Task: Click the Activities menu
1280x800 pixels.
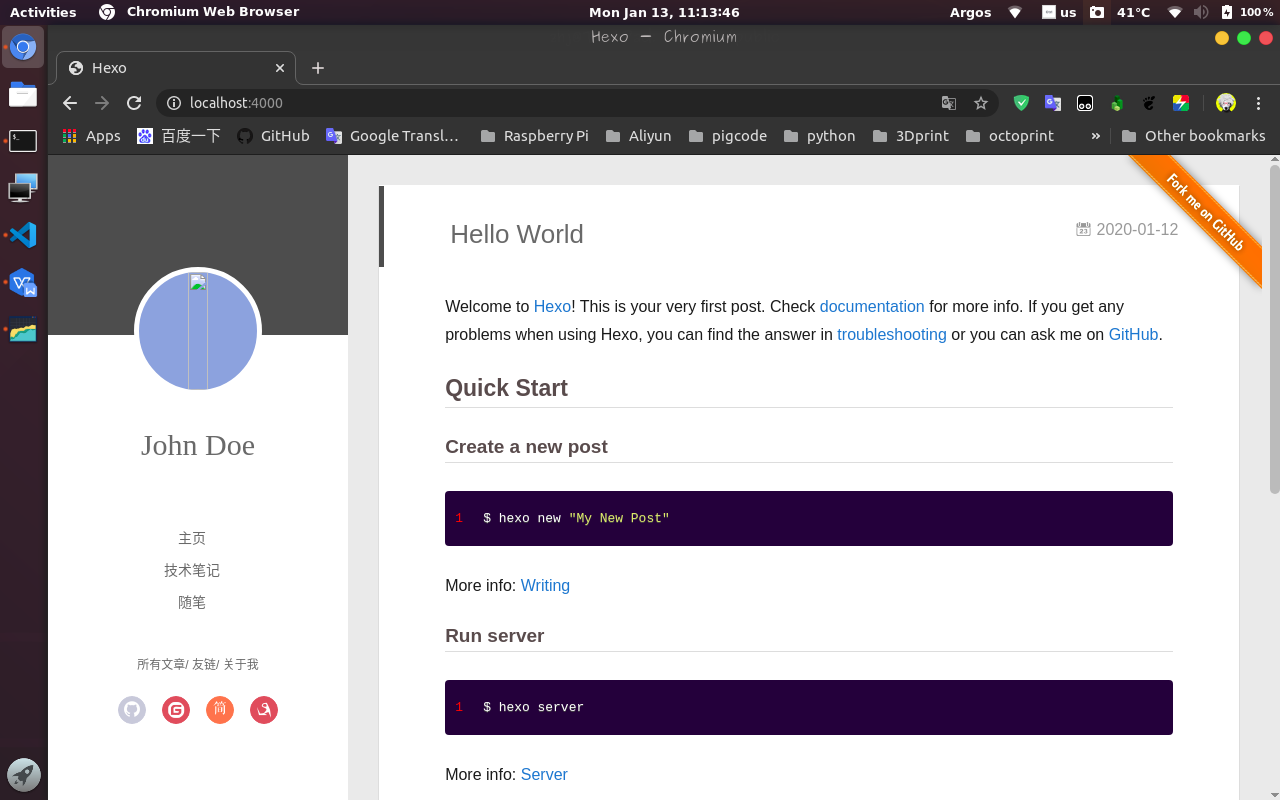Action: pyautogui.click(x=43, y=12)
